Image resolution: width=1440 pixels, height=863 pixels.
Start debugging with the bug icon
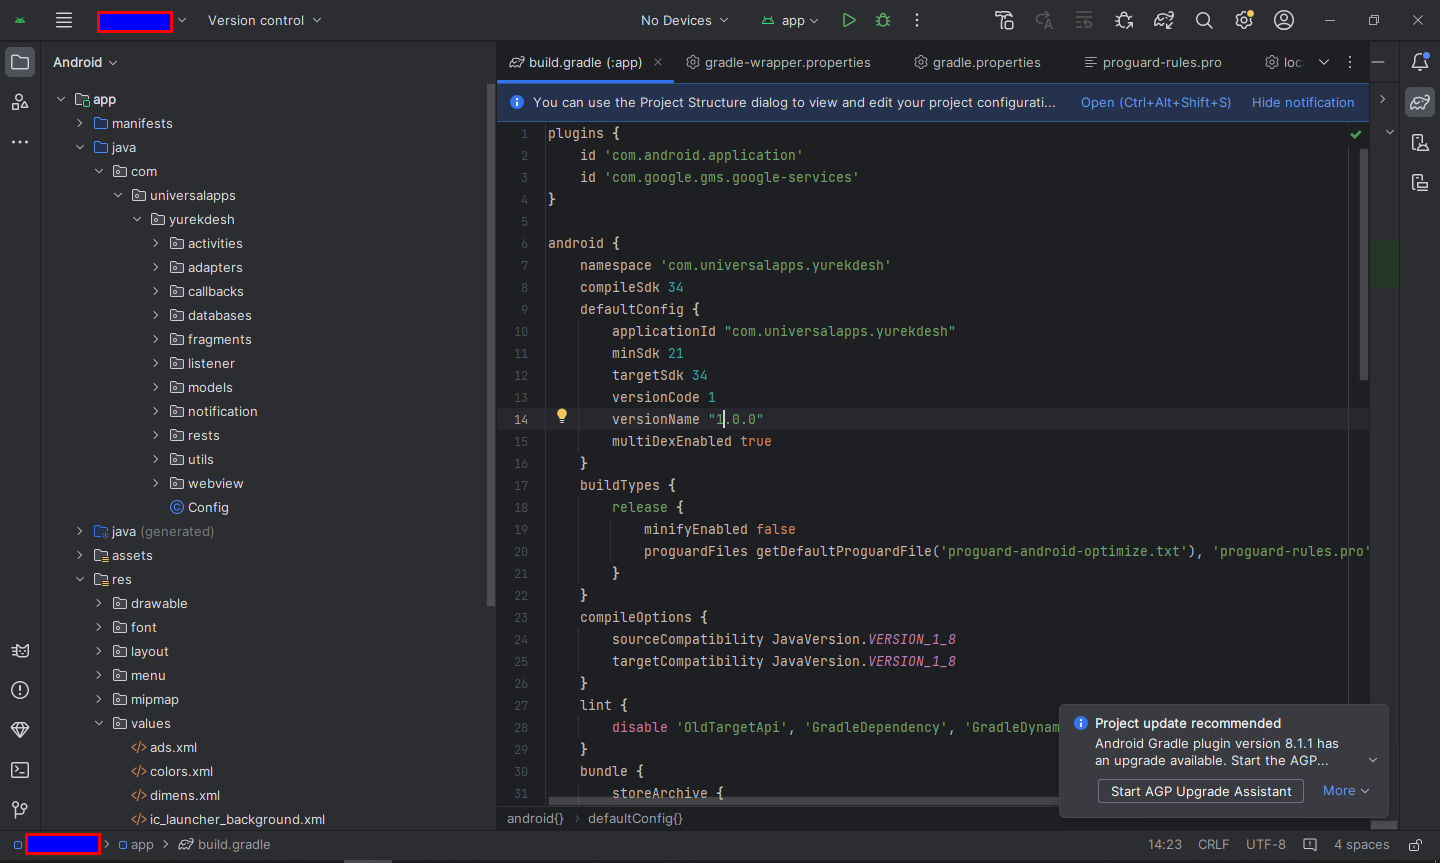[883, 20]
